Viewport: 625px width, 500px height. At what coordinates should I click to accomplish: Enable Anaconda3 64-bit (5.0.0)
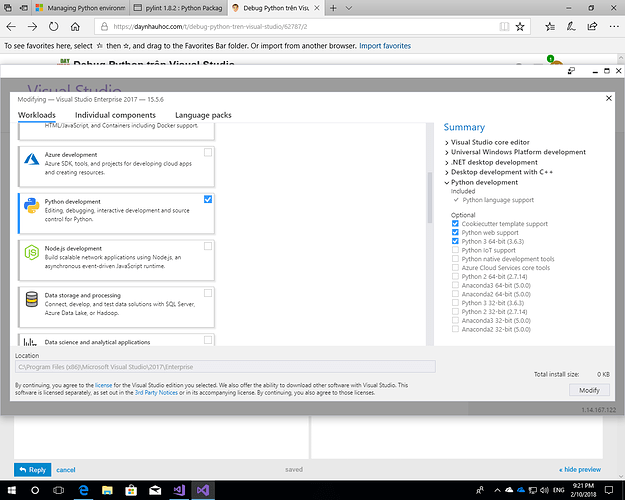pyautogui.click(x=455, y=285)
